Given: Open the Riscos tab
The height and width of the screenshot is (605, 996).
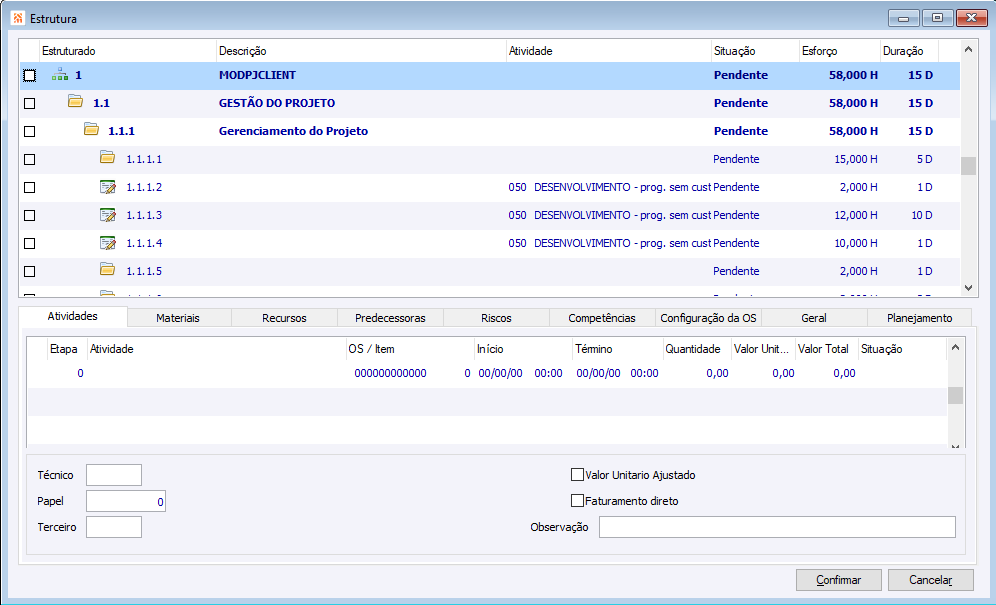Looking at the screenshot, I should point(496,318).
